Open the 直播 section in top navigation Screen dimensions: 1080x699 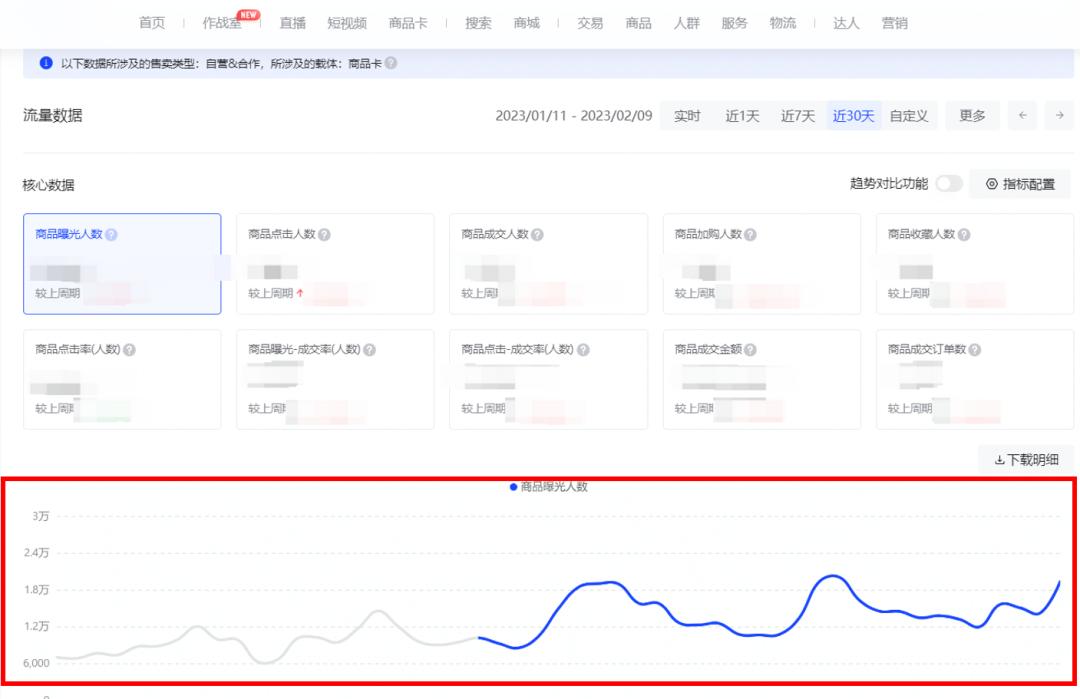point(291,23)
